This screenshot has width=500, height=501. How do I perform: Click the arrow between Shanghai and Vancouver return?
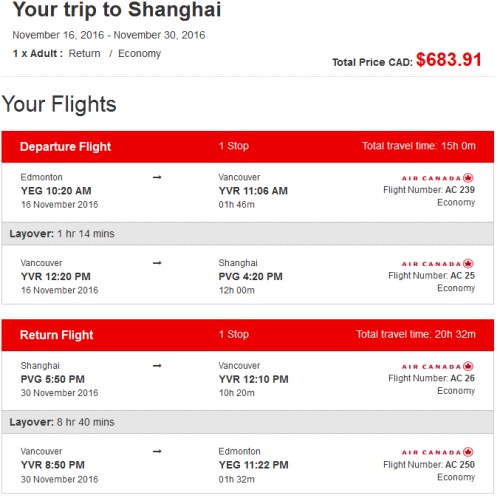pyautogui.click(x=157, y=366)
